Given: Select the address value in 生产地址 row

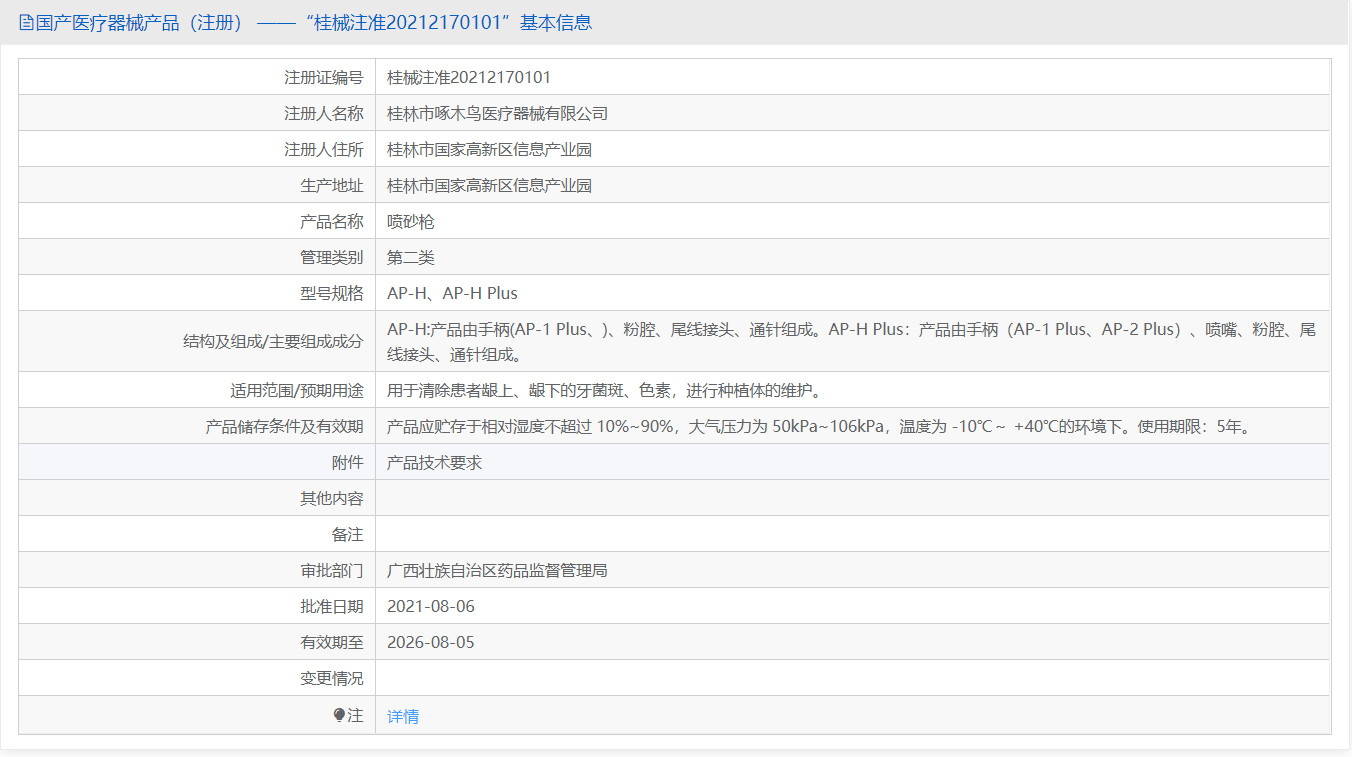Looking at the screenshot, I should 489,185.
